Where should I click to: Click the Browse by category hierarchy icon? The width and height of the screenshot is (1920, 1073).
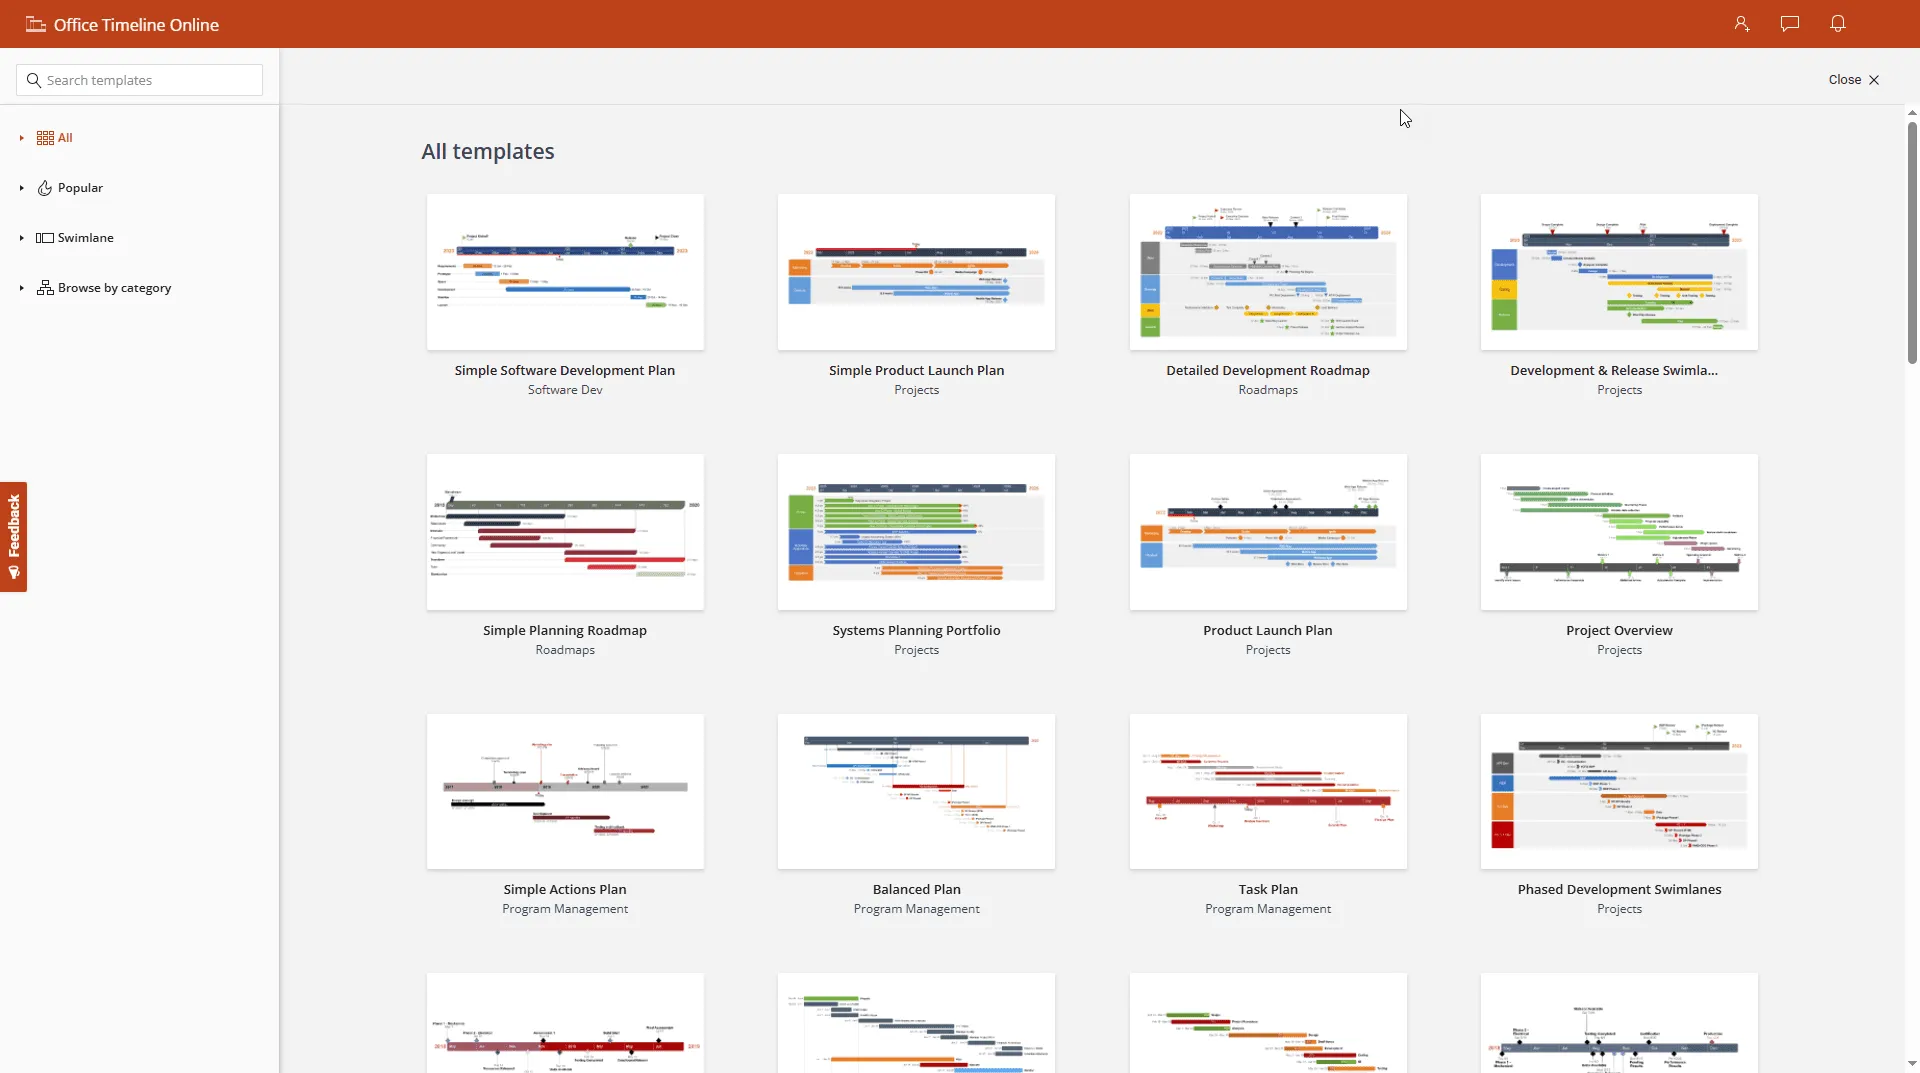pos(45,288)
